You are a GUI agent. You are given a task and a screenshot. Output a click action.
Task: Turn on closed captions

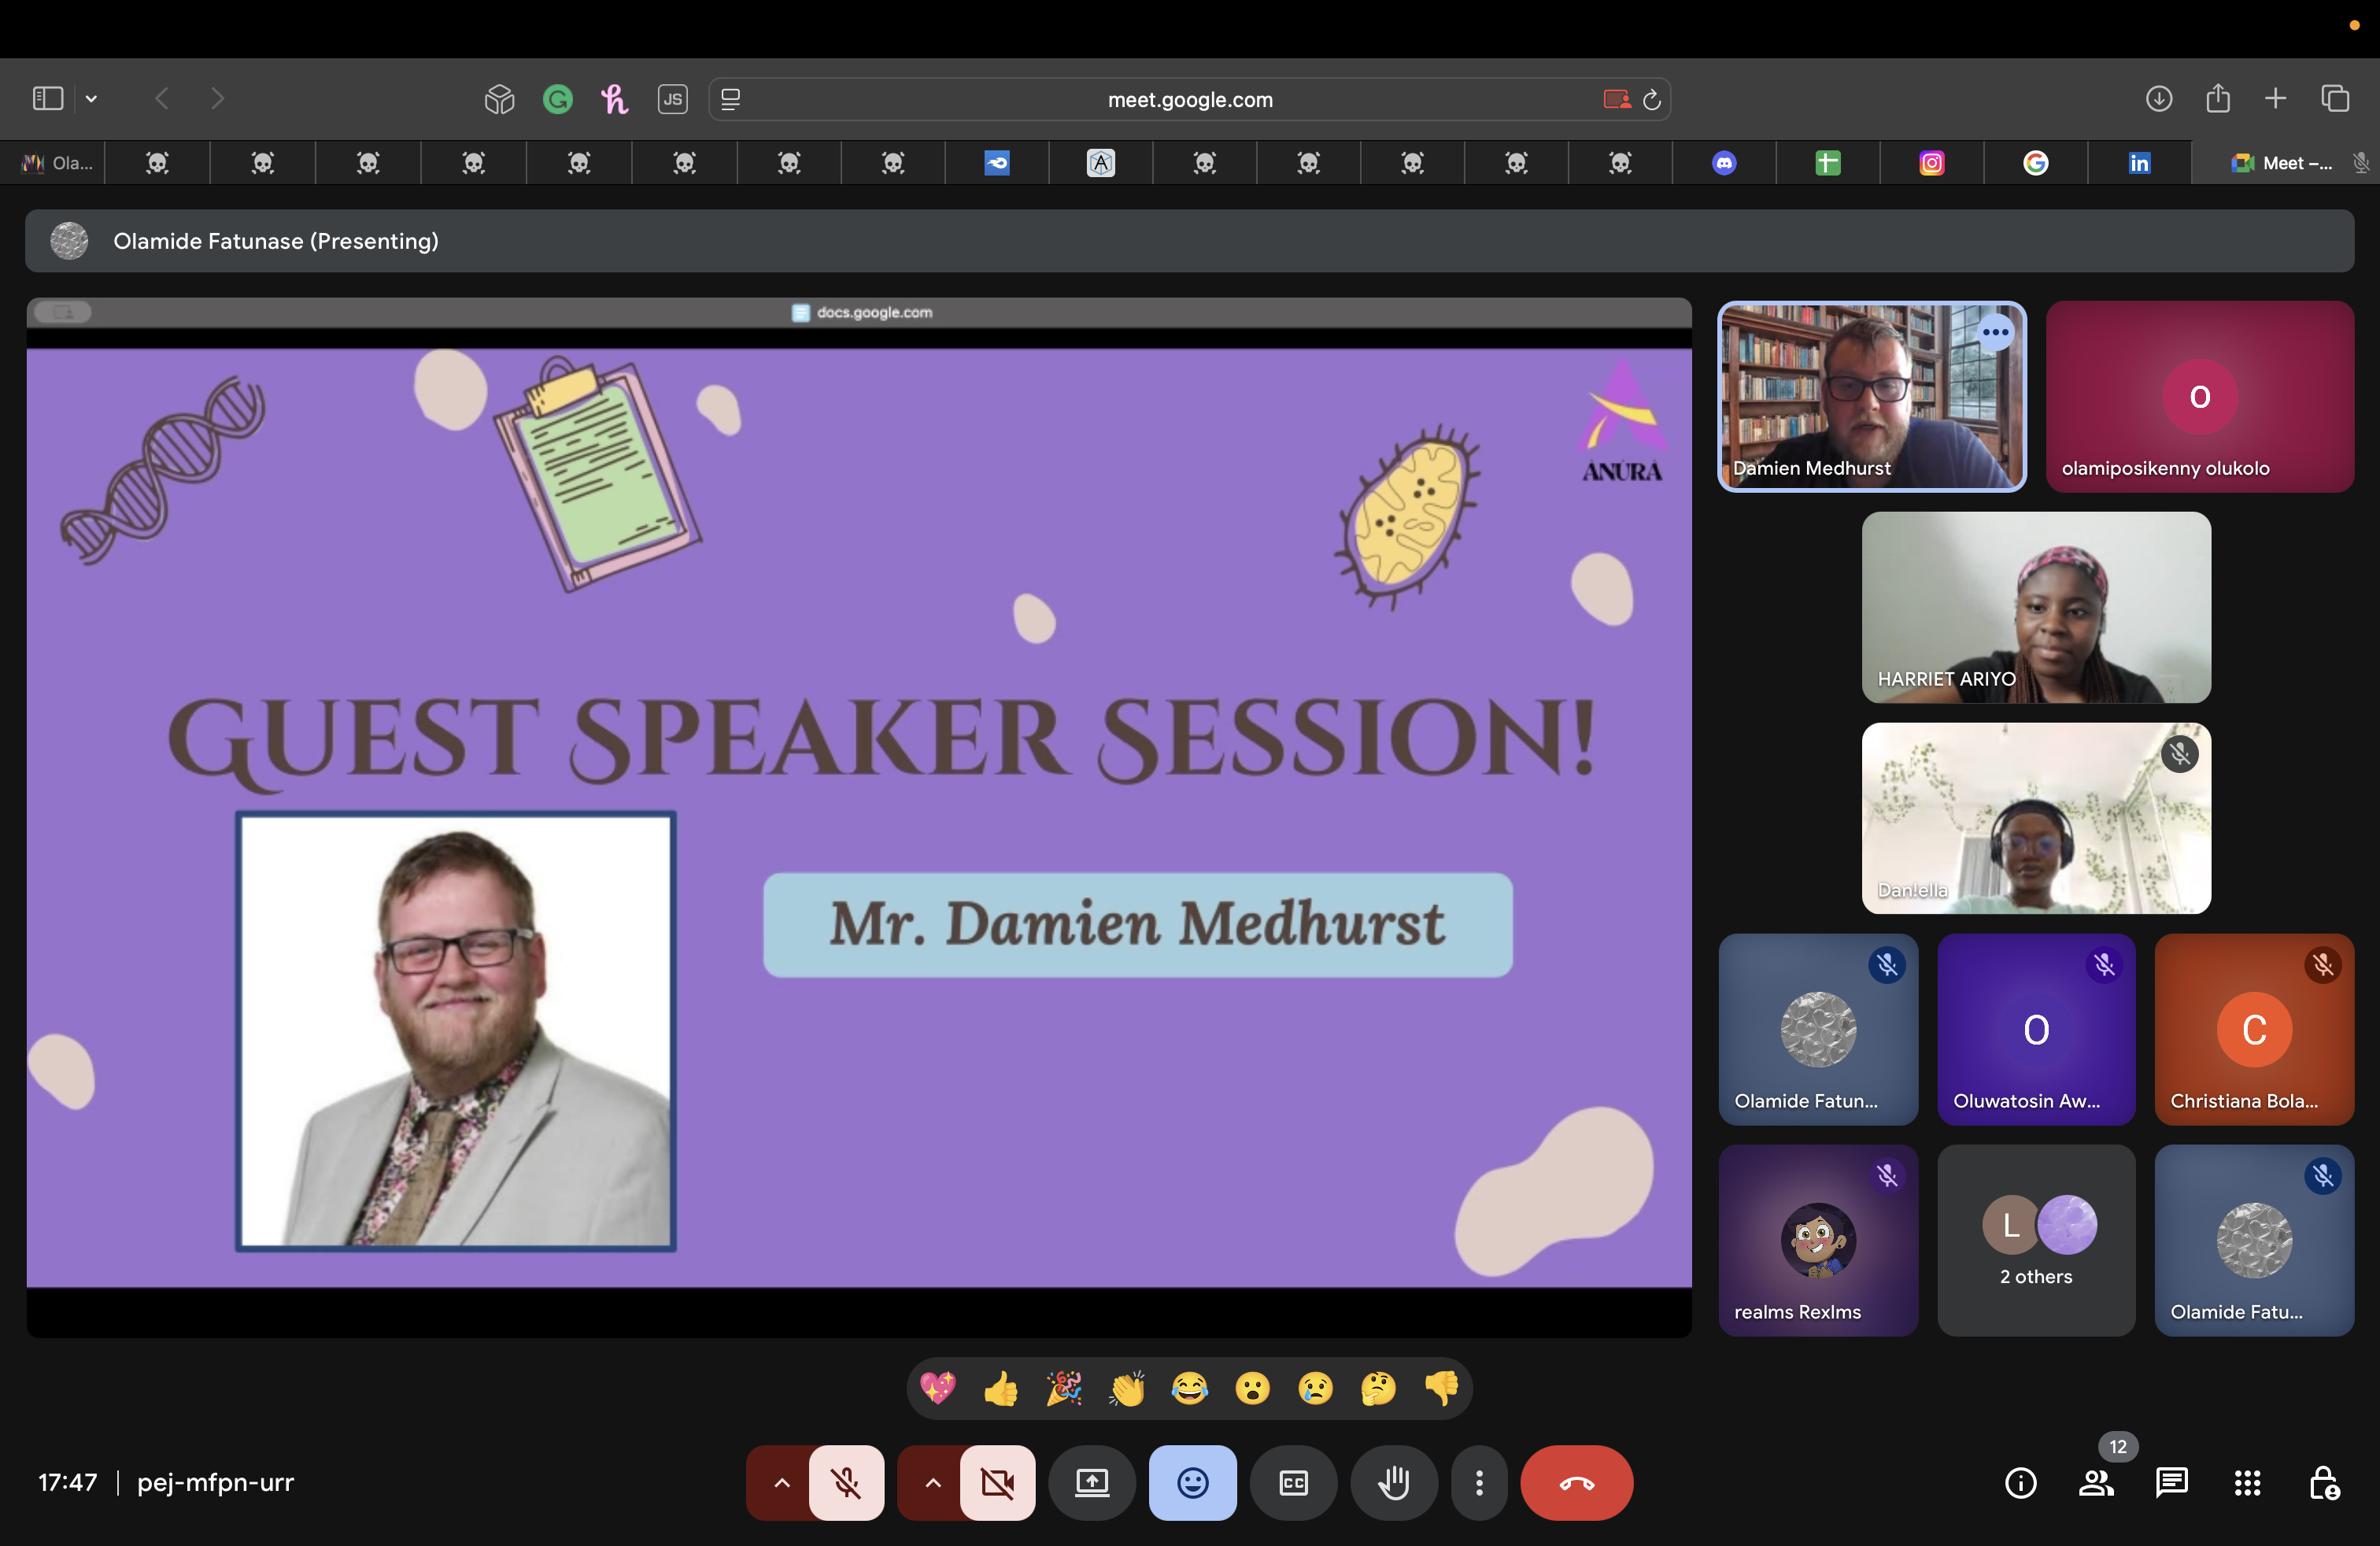(x=1293, y=1482)
